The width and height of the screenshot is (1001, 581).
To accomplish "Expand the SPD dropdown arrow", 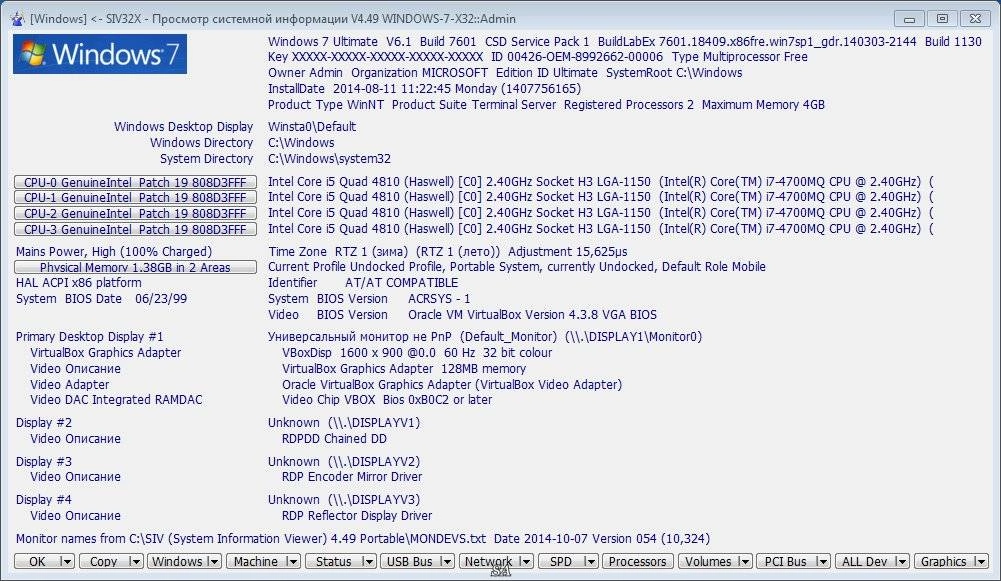I will [591, 561].
